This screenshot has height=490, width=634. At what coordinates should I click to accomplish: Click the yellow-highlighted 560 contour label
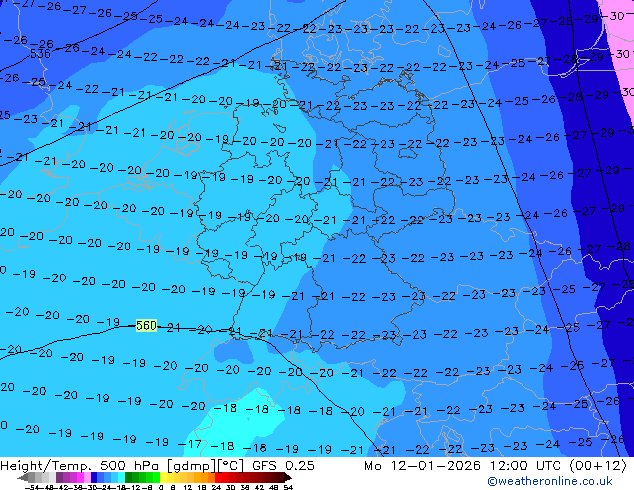[146, 325]
